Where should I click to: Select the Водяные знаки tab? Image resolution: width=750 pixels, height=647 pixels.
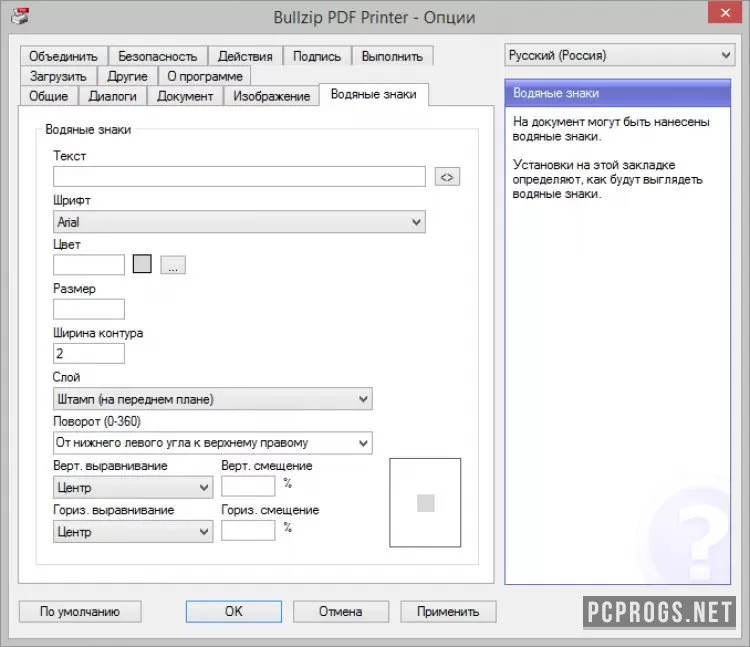click(x=374, y=94)
